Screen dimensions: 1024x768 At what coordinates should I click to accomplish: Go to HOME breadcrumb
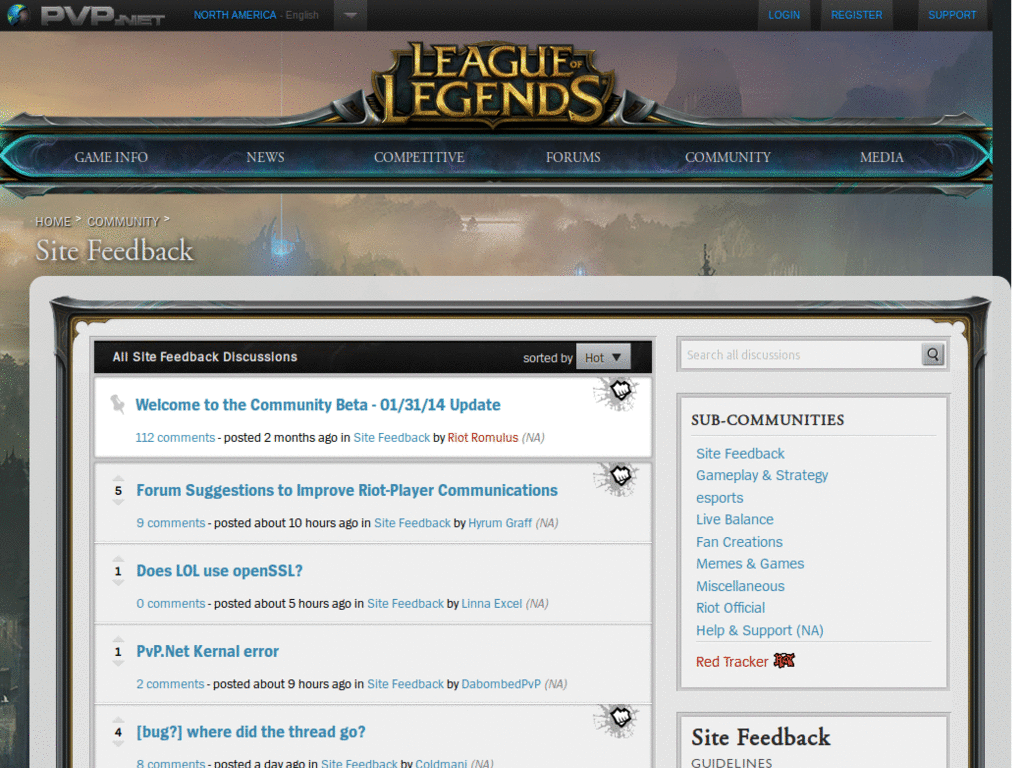(53, 222)
